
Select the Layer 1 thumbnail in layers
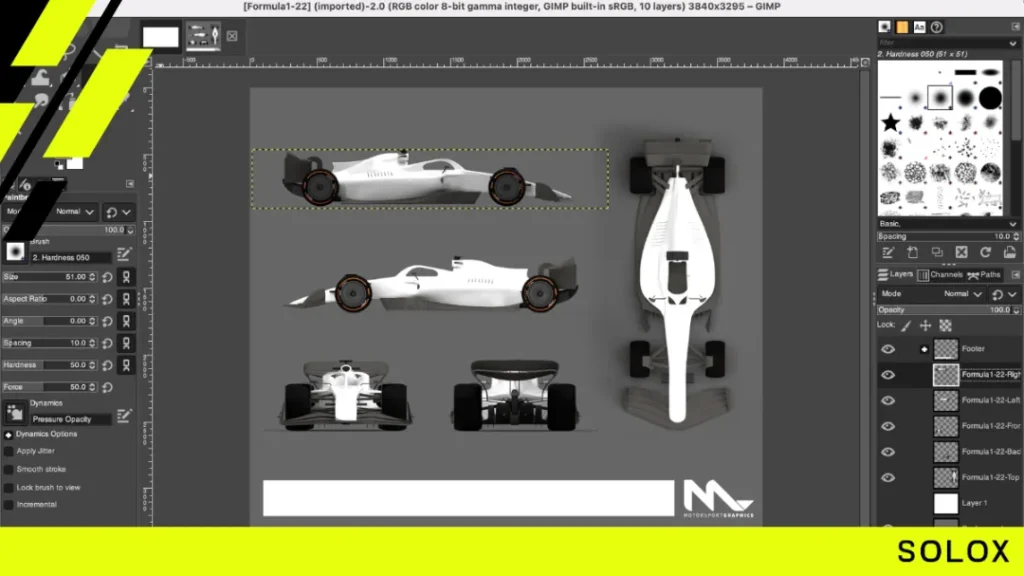945,504
